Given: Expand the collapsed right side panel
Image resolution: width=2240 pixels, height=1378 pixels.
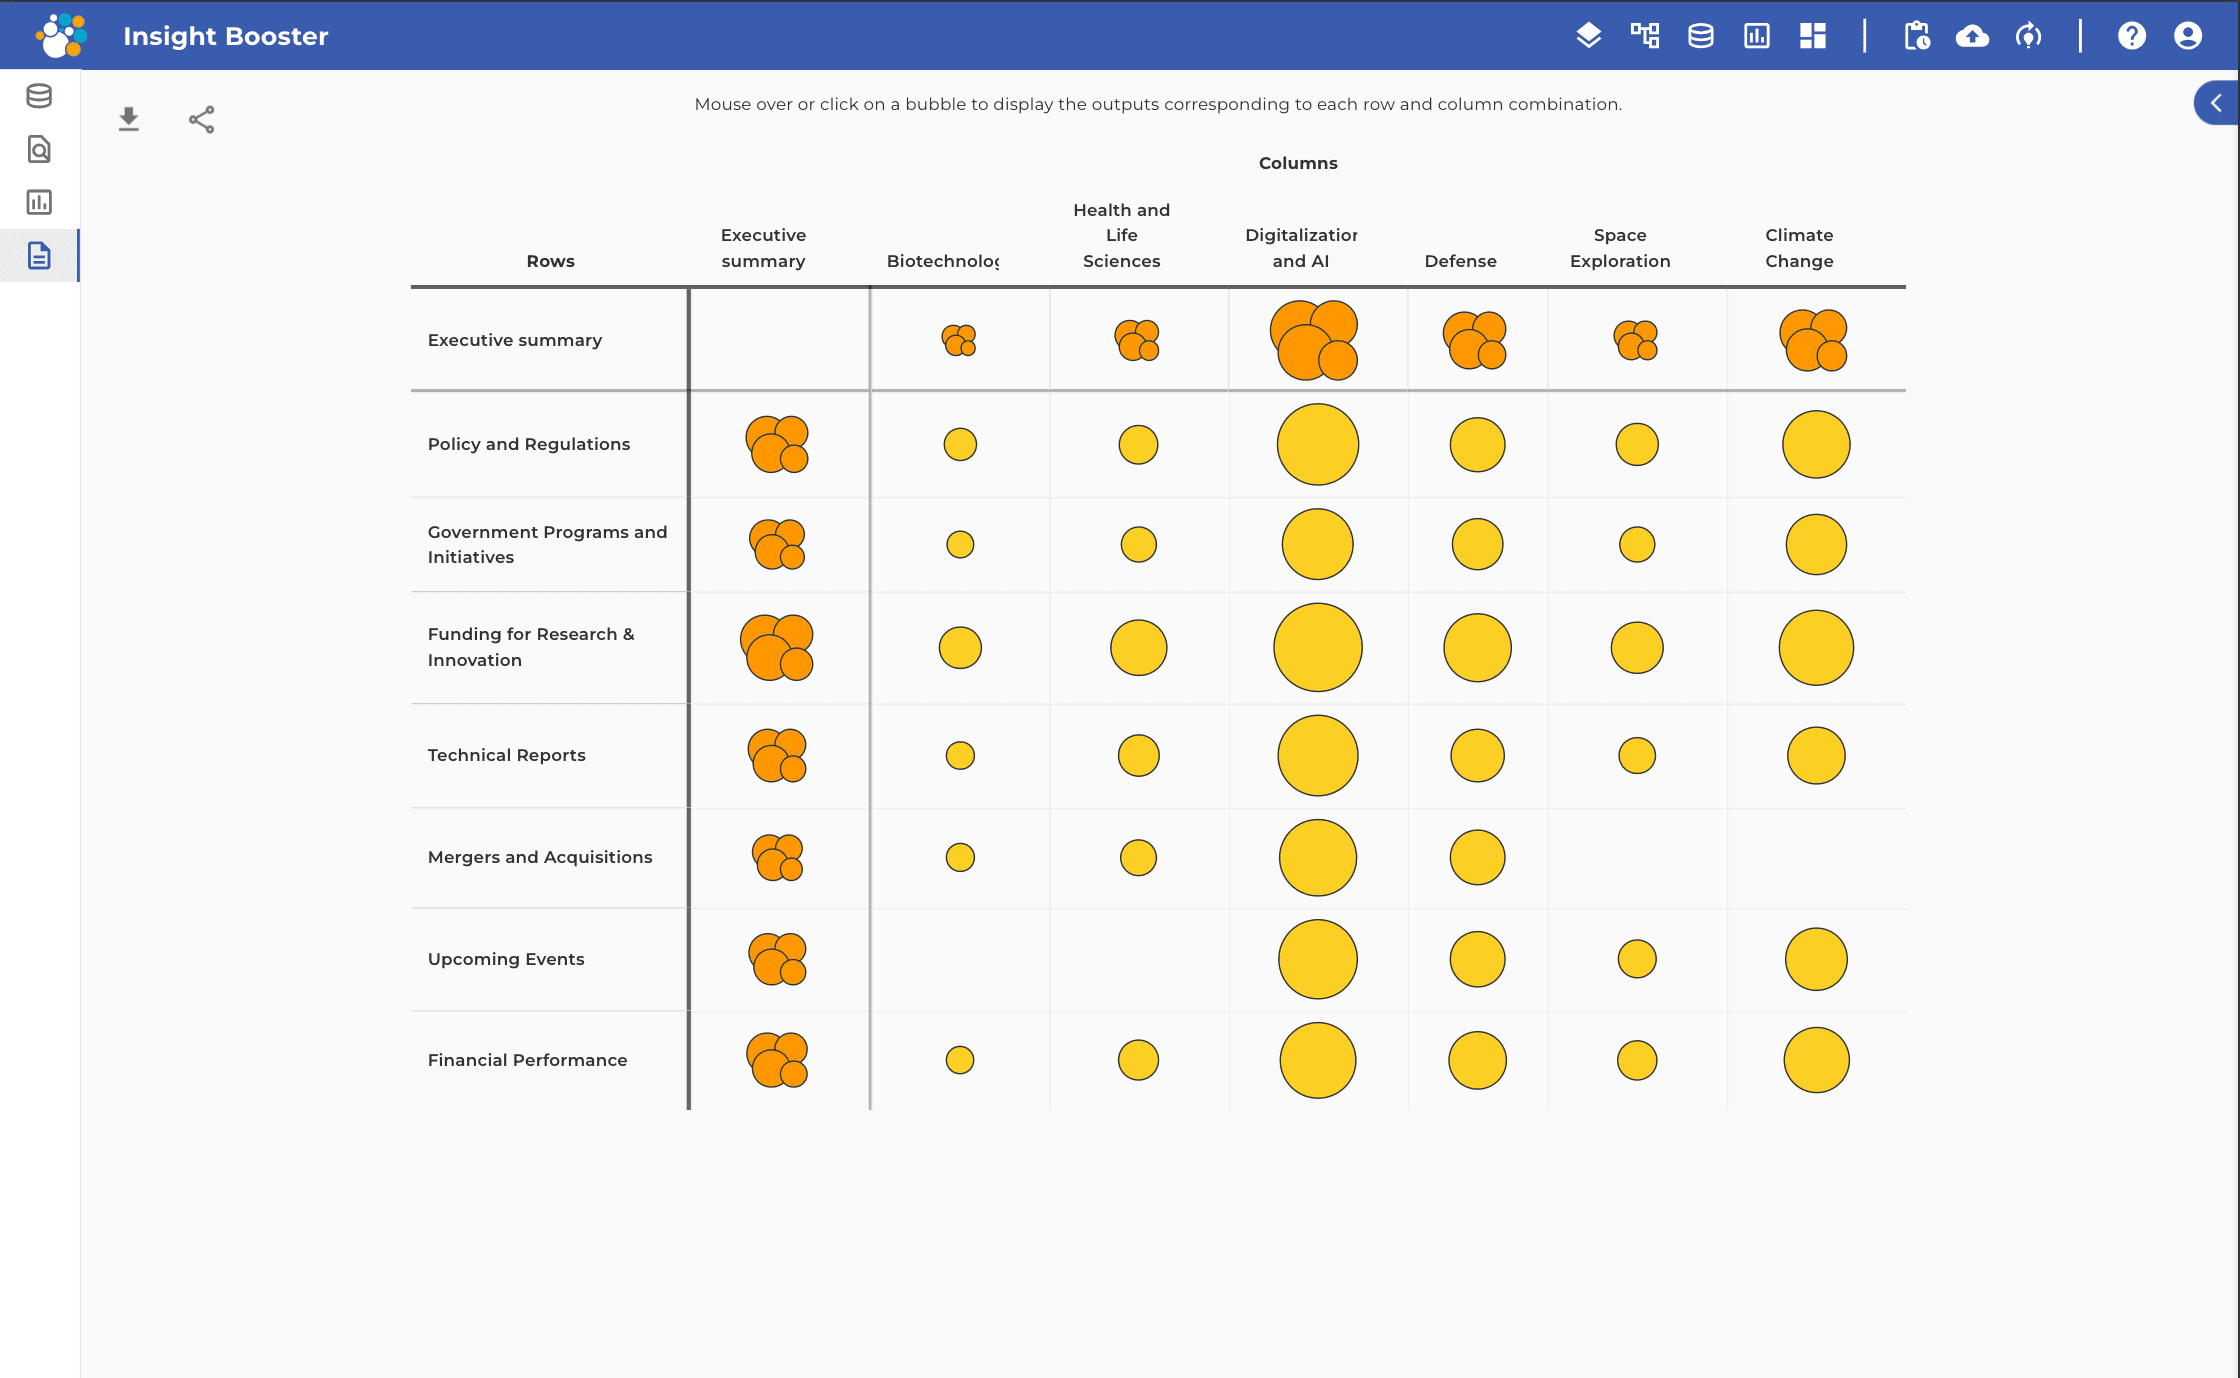Looking at the screenshot, I should point(2216,103).
